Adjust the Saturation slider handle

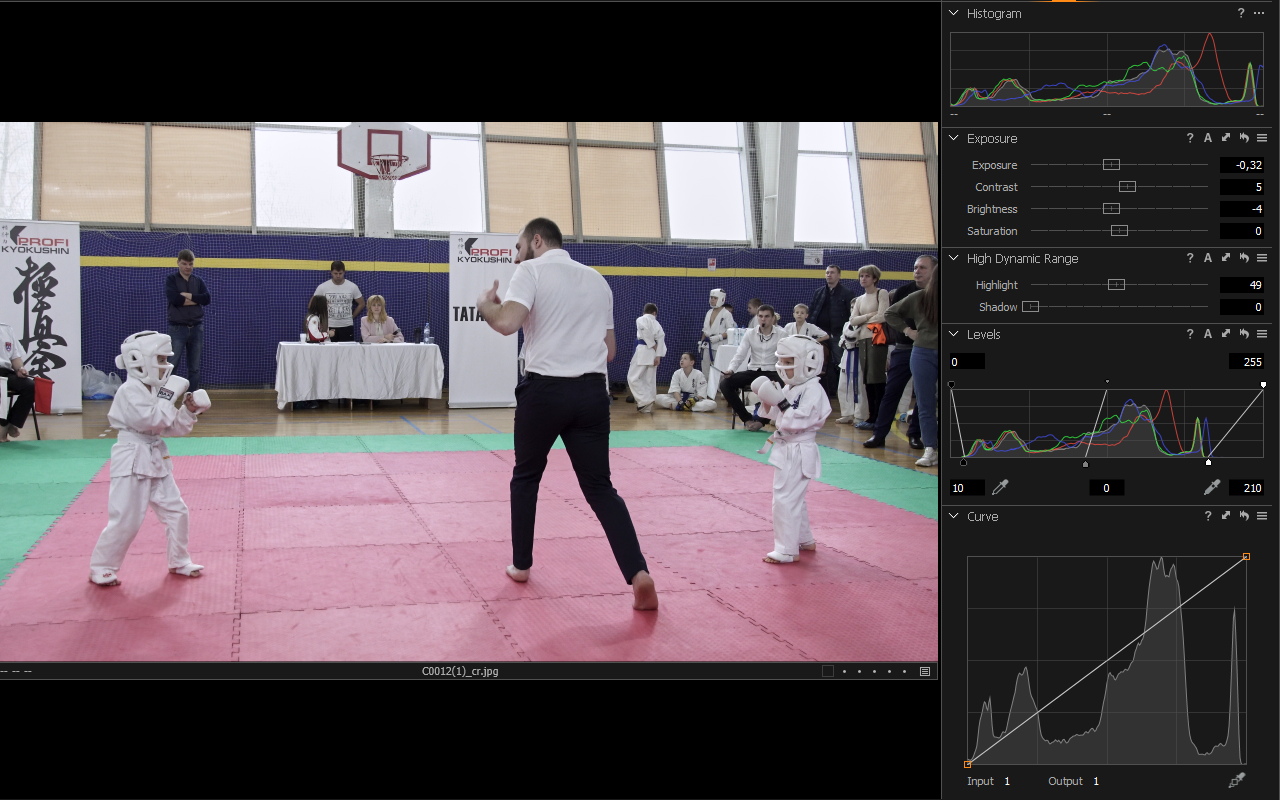click(x=1119, y=231)
